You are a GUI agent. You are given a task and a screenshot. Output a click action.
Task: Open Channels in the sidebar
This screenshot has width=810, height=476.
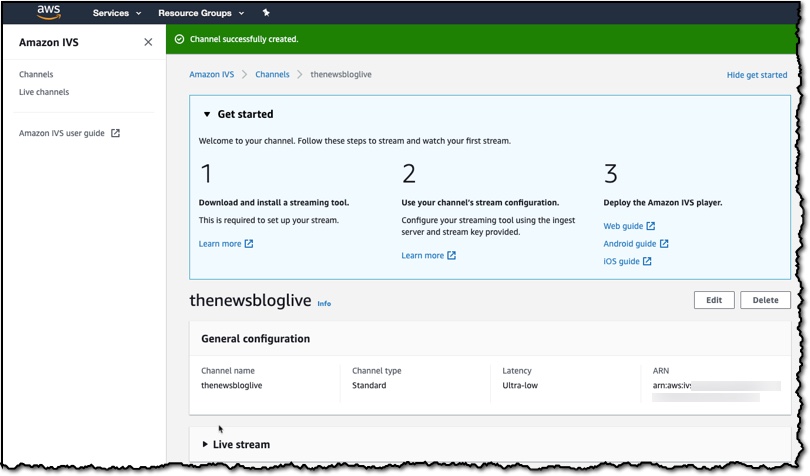tap(36, 74)
